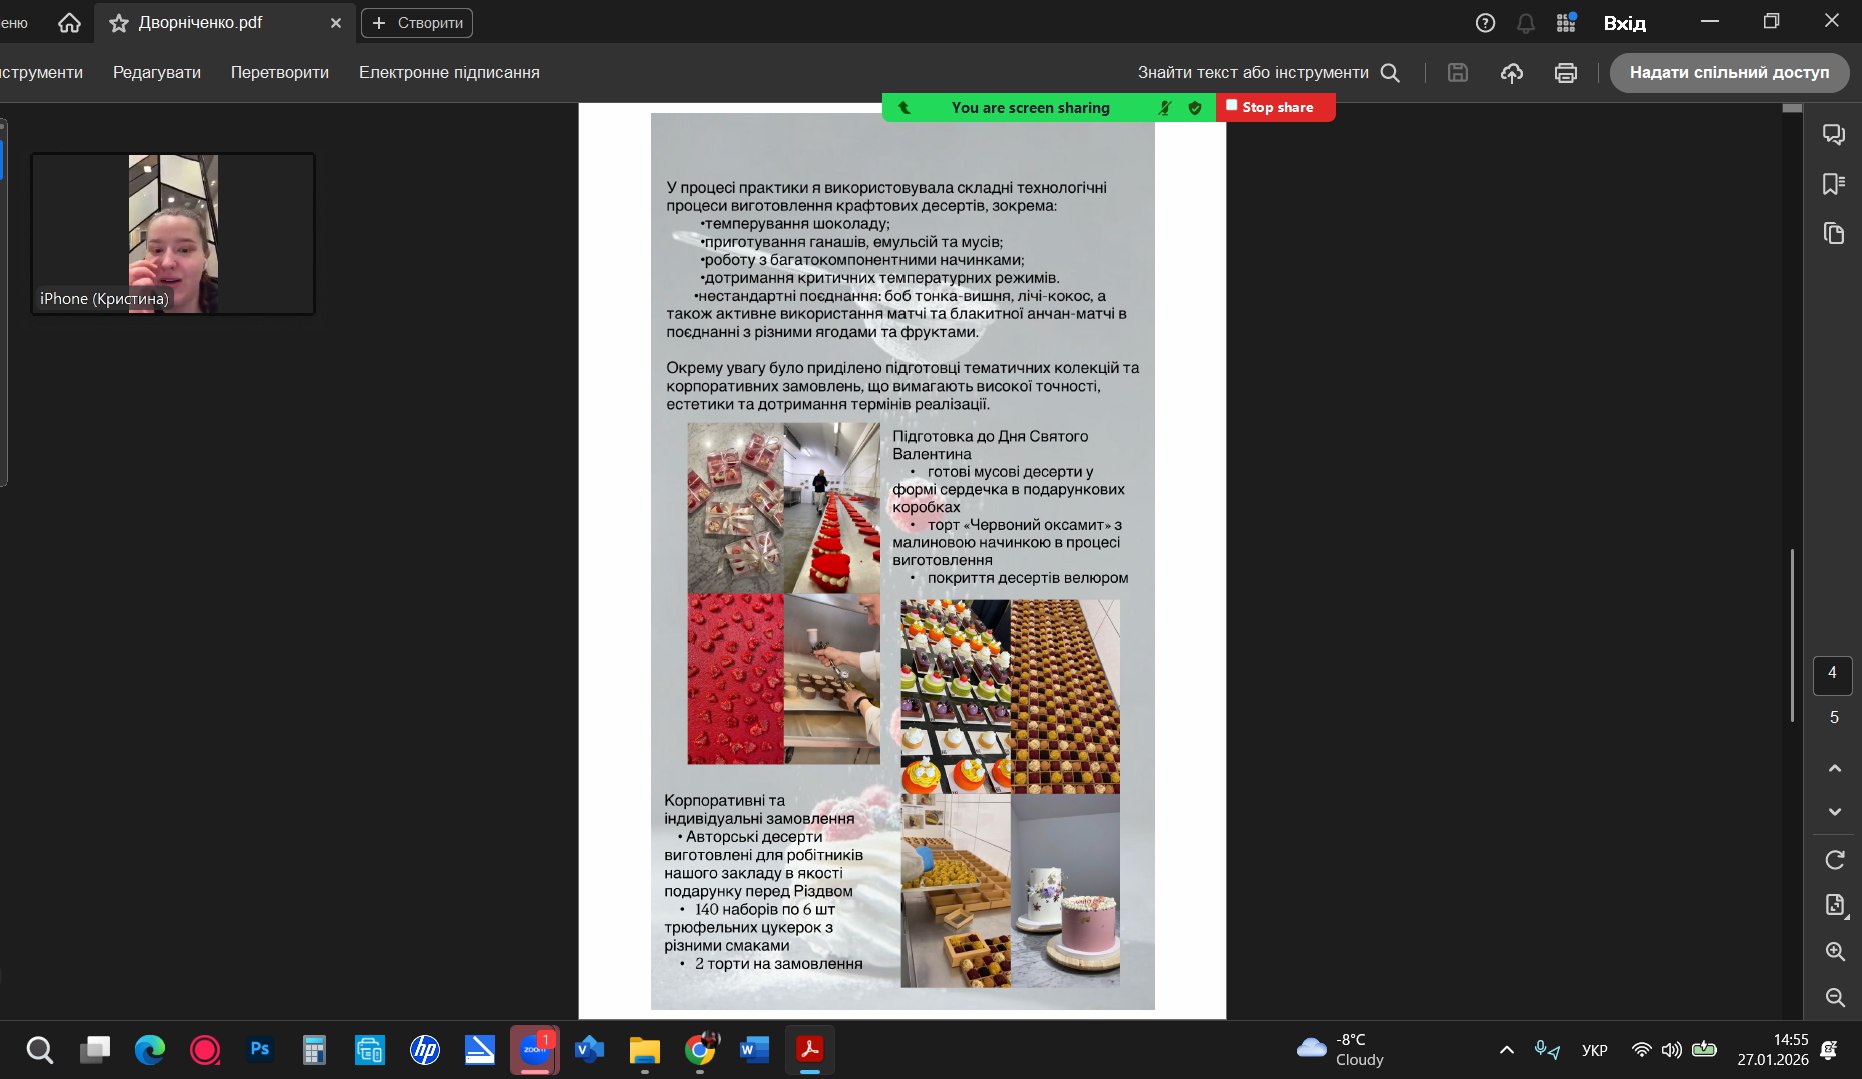The width and height of the screenshot is (1862, 1079).
Task: Go to the previous page with the up chevron
Action: point(1834,768)
